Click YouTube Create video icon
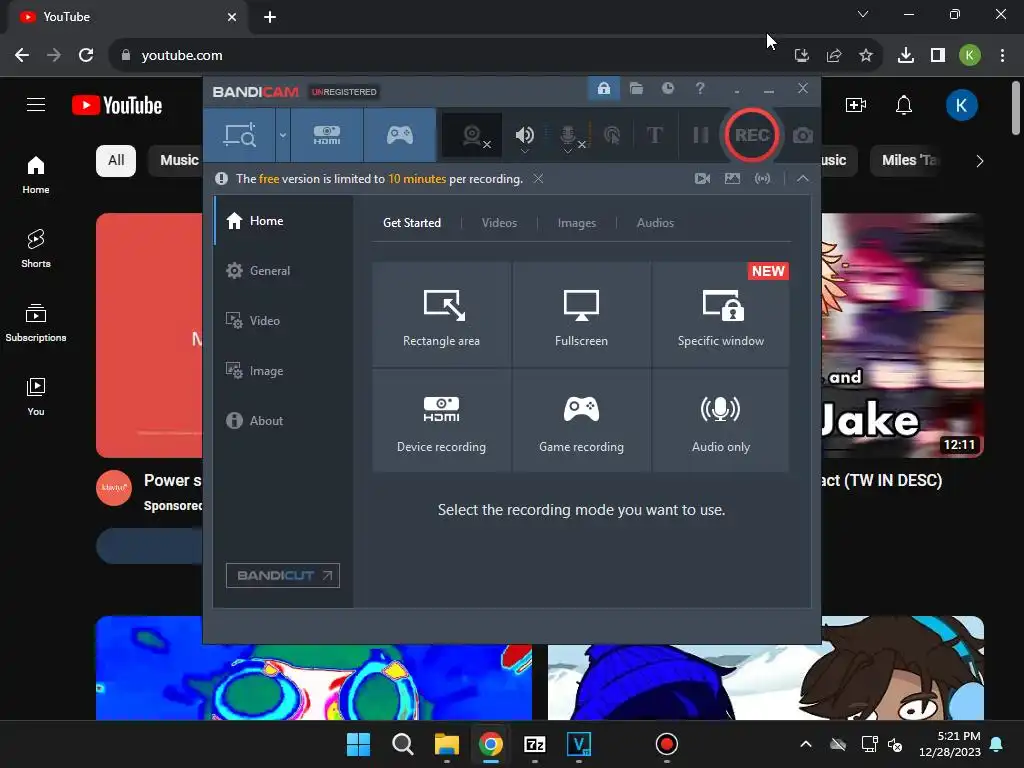The width and height of the screenshot is (1024, 768). point(856,104)
